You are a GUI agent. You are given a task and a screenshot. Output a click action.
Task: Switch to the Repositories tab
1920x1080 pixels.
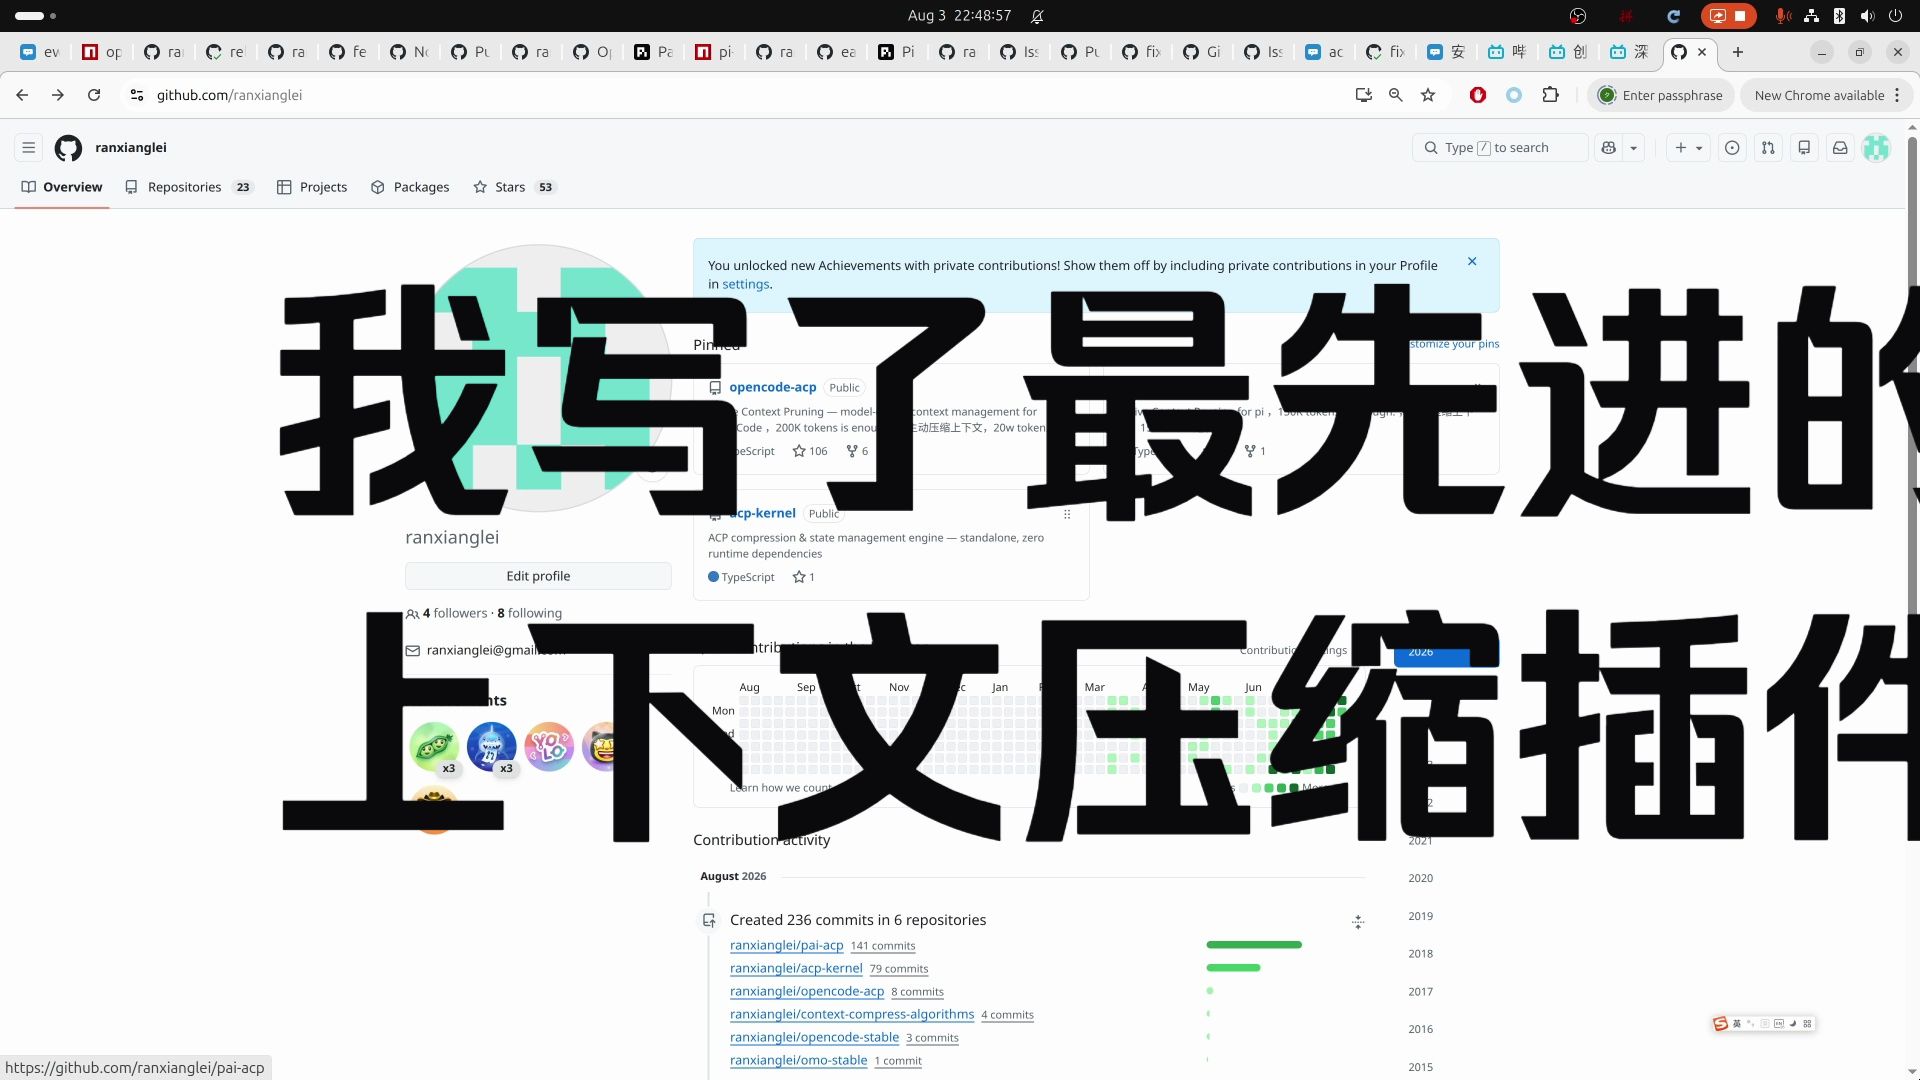point(189,187)
